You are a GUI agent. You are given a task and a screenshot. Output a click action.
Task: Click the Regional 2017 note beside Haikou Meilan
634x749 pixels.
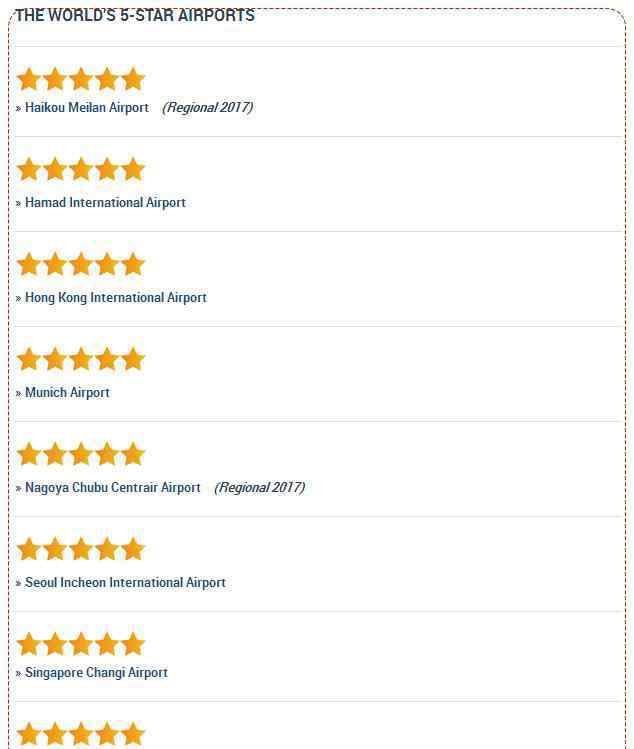pos(207,107)
